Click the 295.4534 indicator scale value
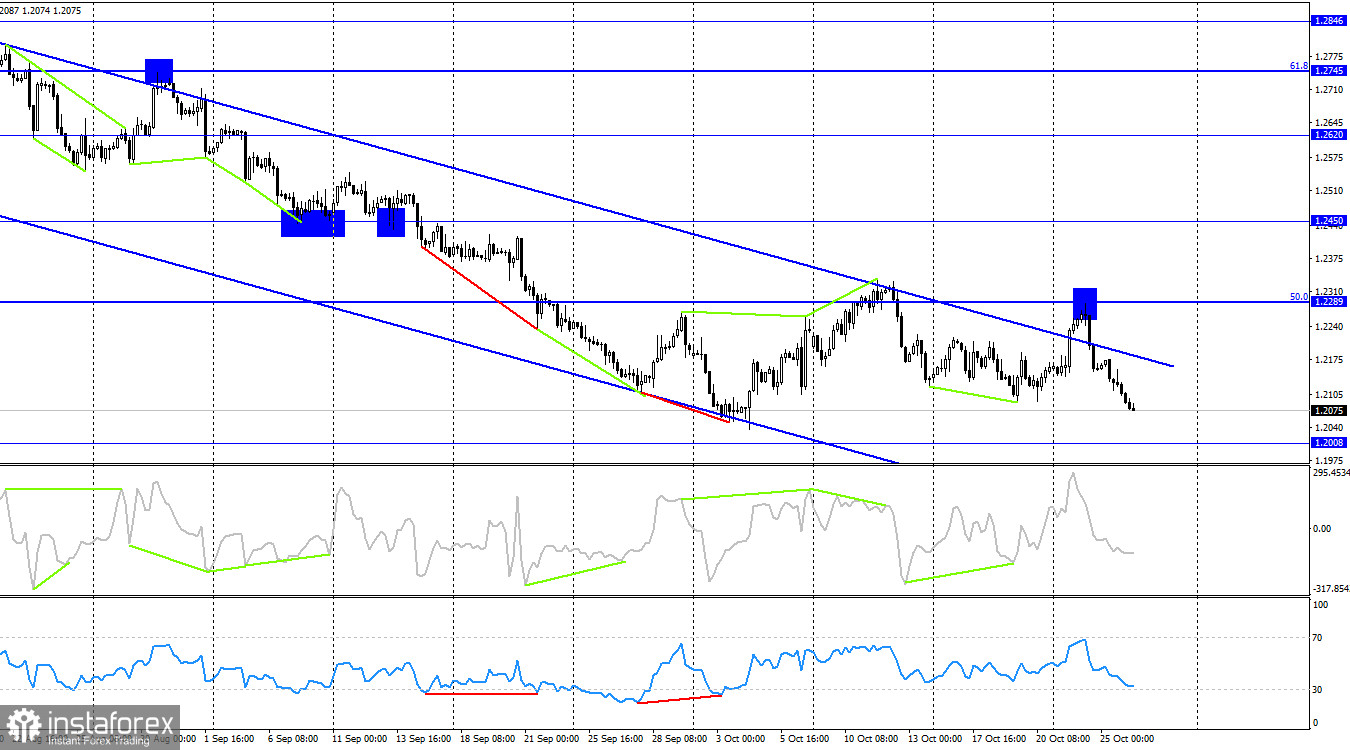 [1330, 472]
